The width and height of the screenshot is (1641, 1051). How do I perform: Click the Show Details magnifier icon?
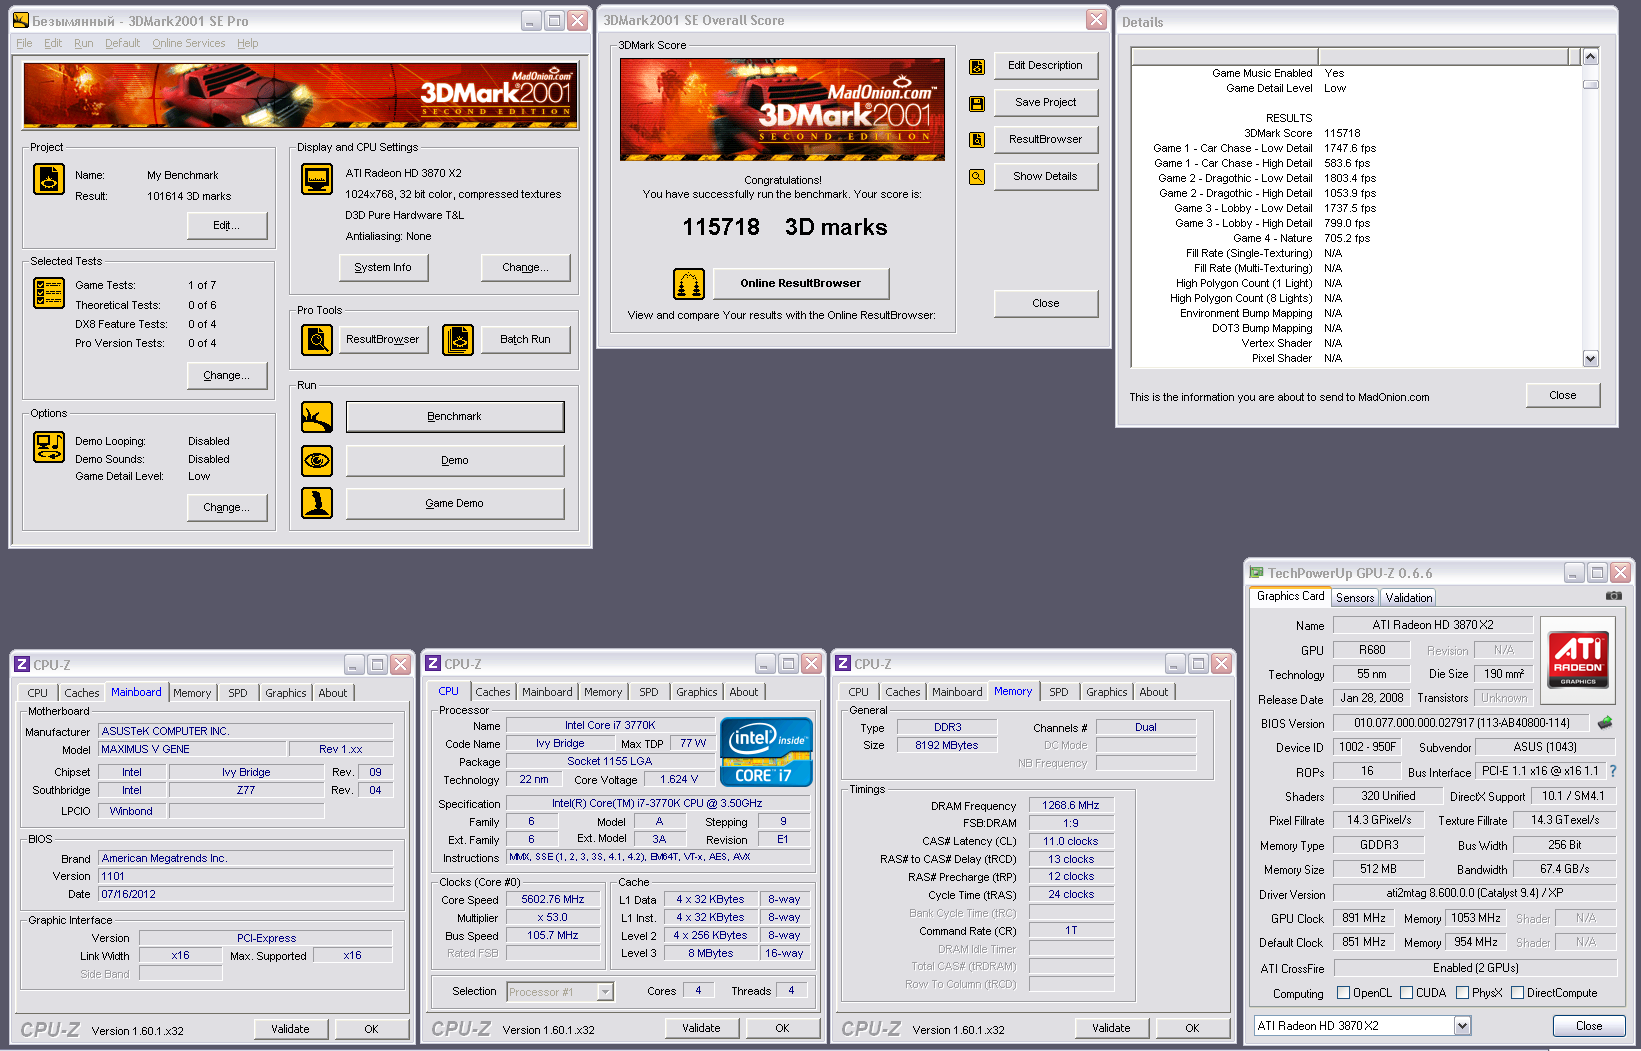[977, 177]
